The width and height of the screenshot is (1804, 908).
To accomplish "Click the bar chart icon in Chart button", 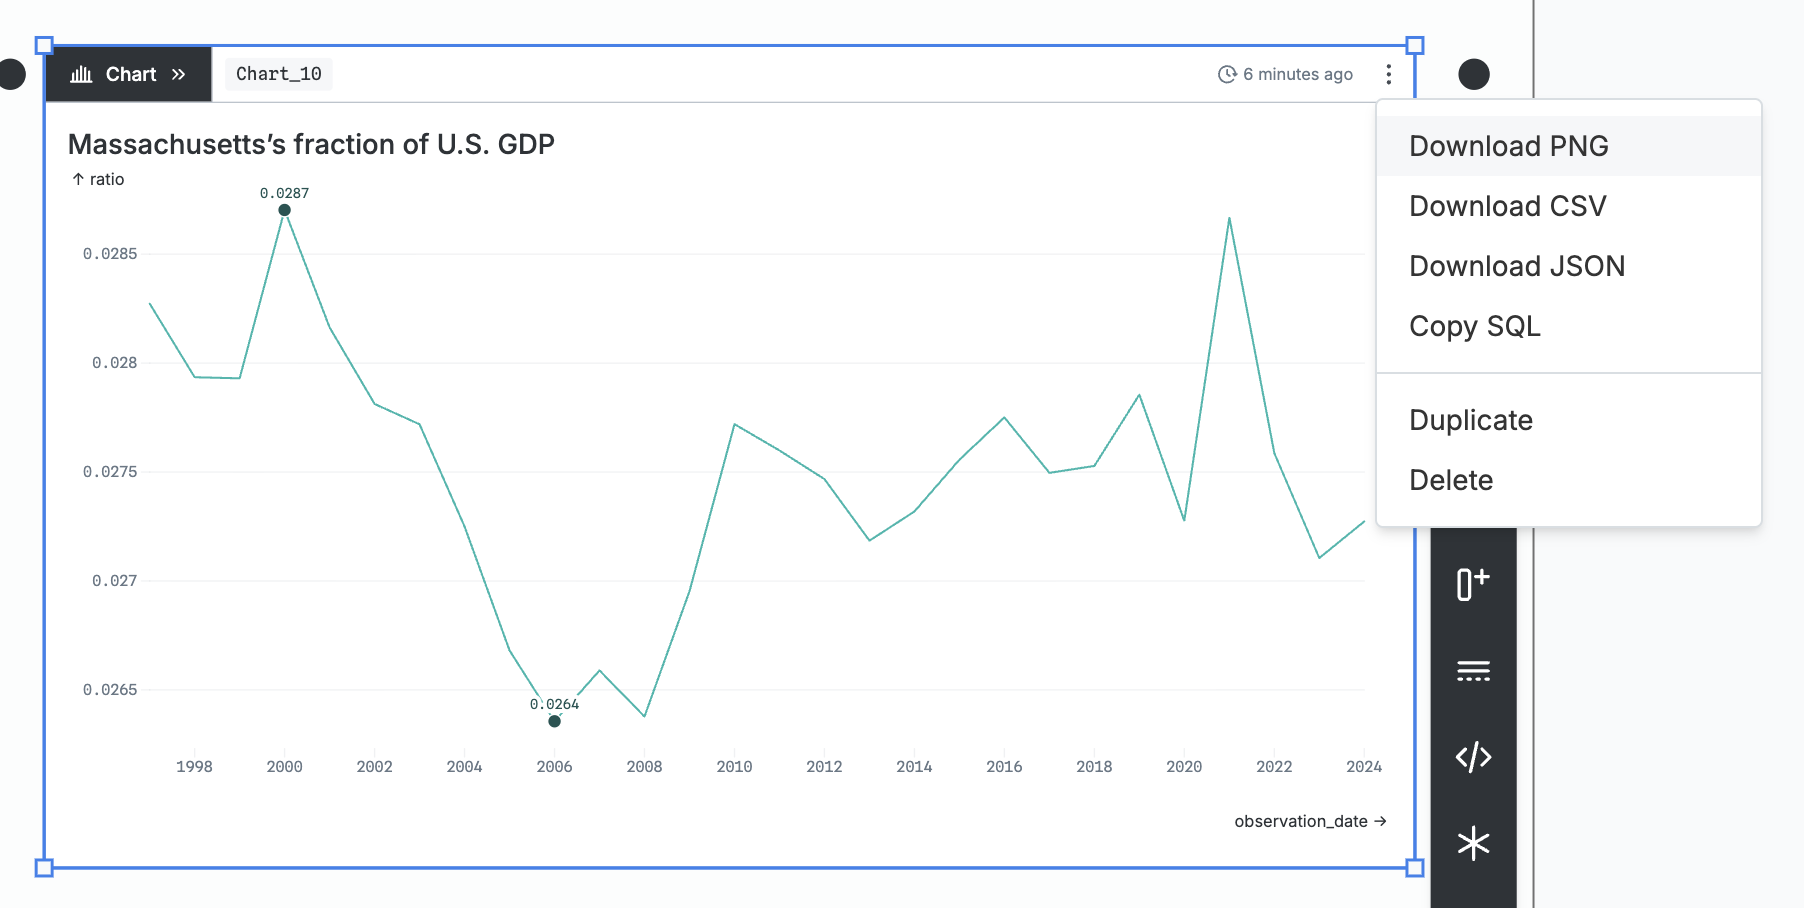I will [81, 74].
